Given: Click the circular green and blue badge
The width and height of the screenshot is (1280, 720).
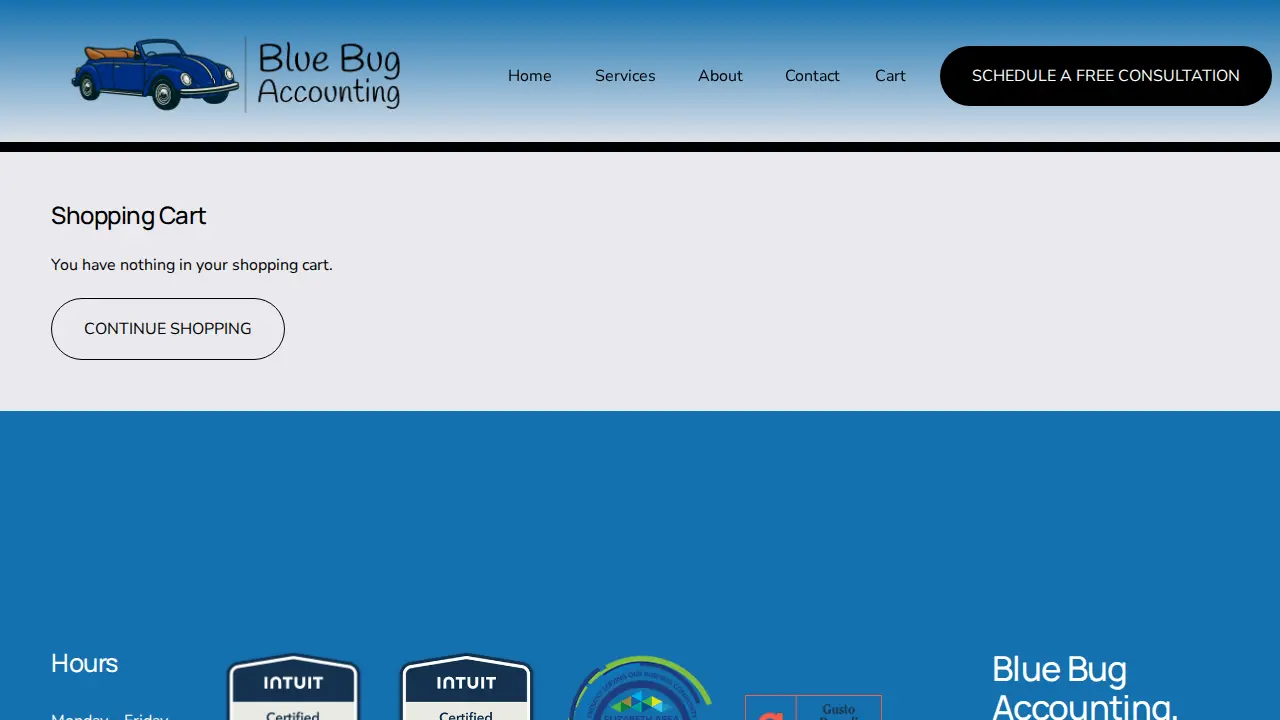Looking at the screenshot, I should [640, 688].
